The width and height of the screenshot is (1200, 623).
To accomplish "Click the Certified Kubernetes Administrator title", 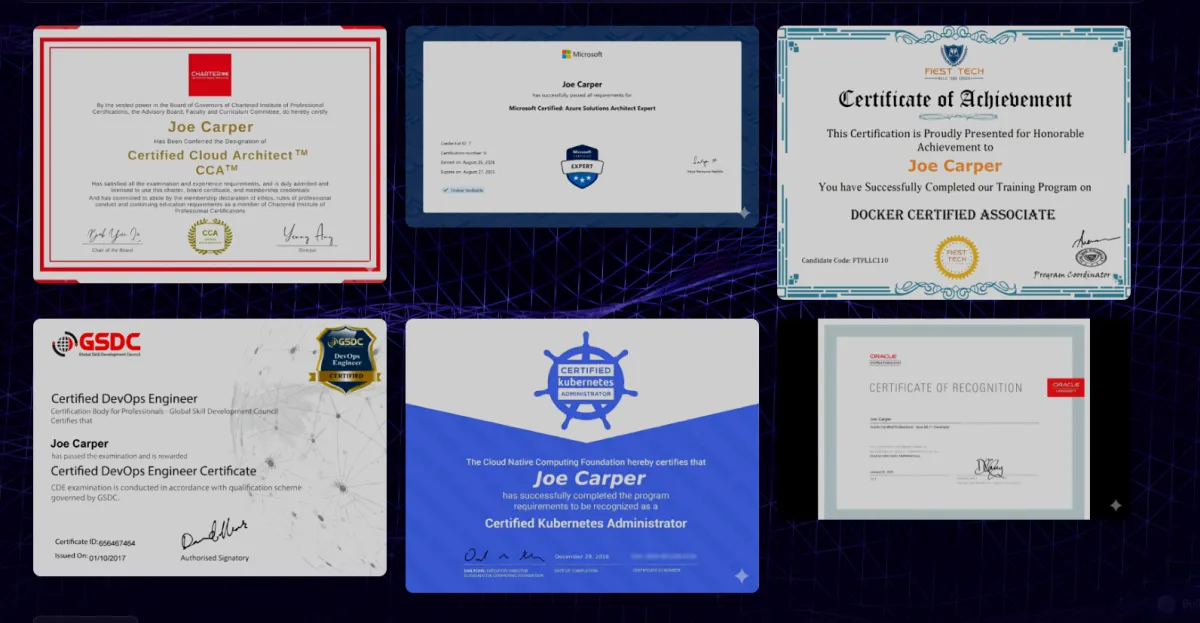I will click(585, 523).
